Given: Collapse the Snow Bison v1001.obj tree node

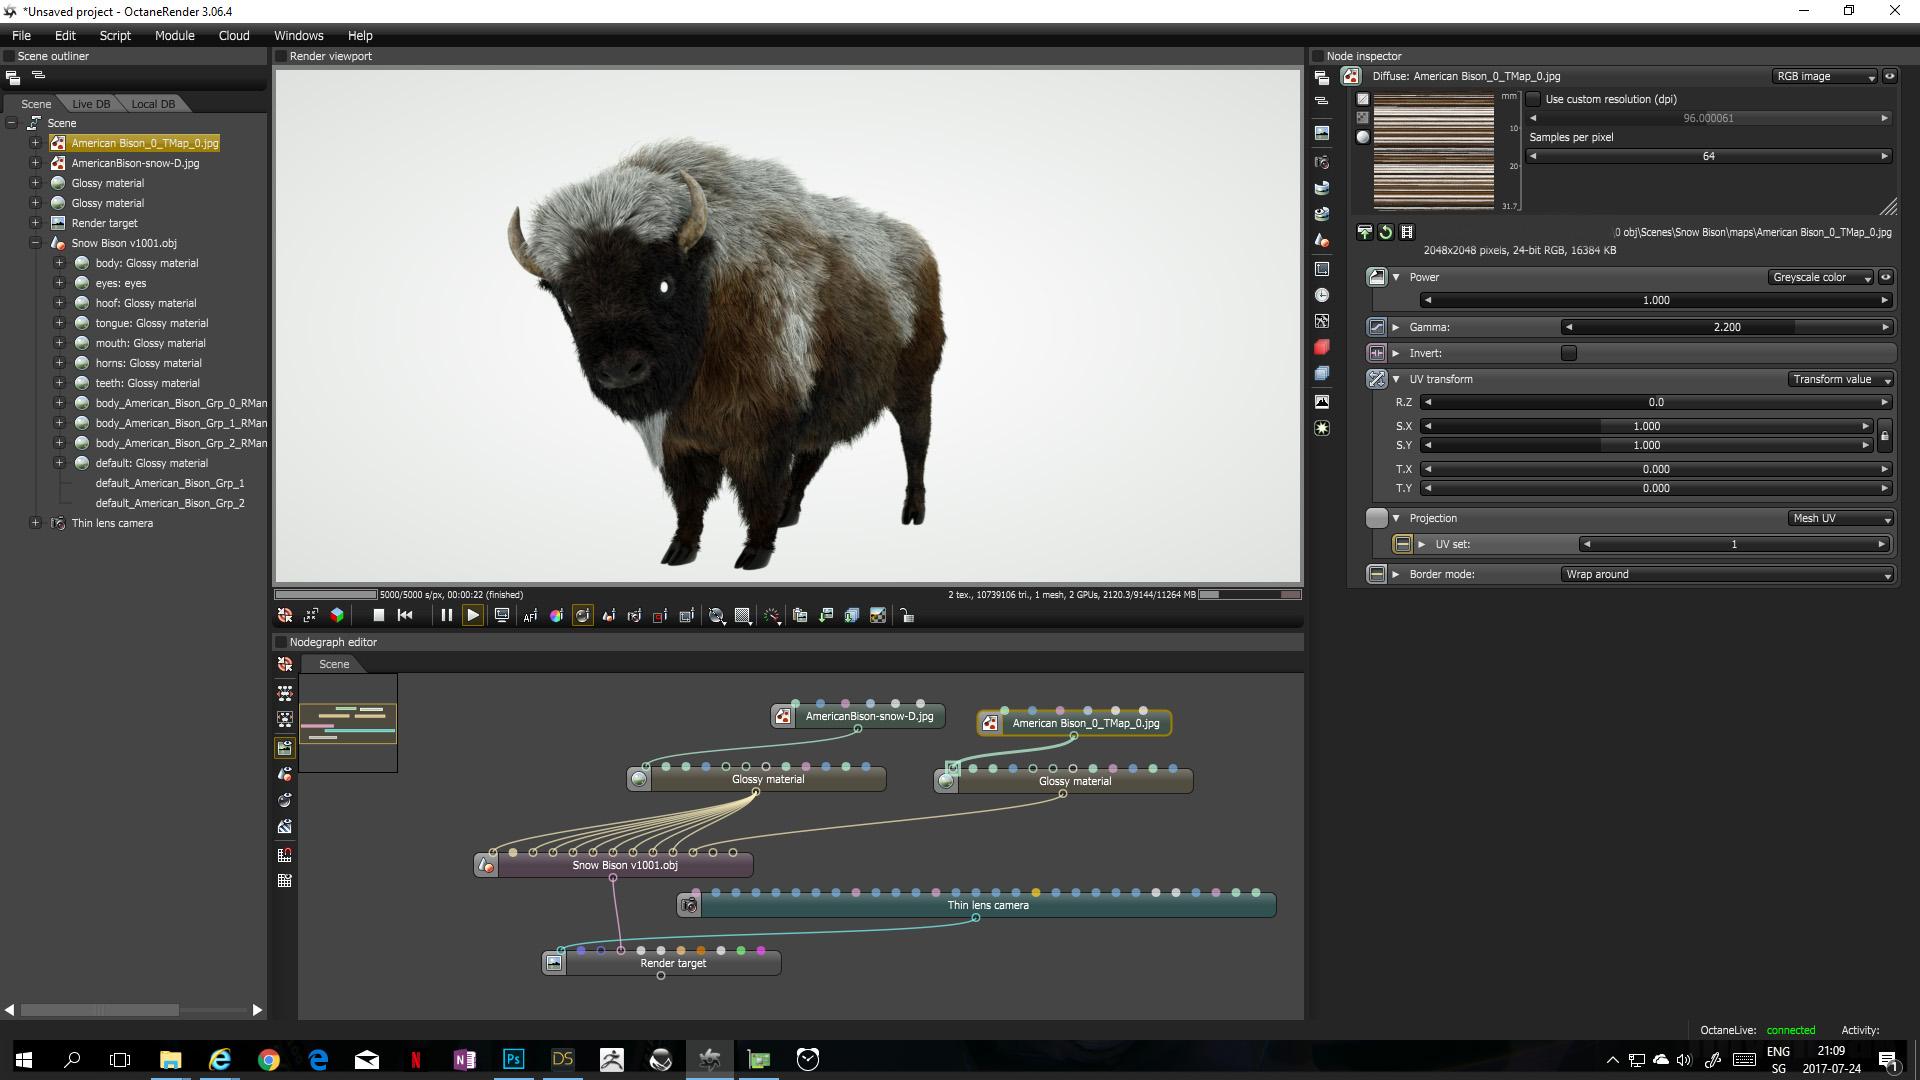Looking at the screenshot, I should point(35,243).
